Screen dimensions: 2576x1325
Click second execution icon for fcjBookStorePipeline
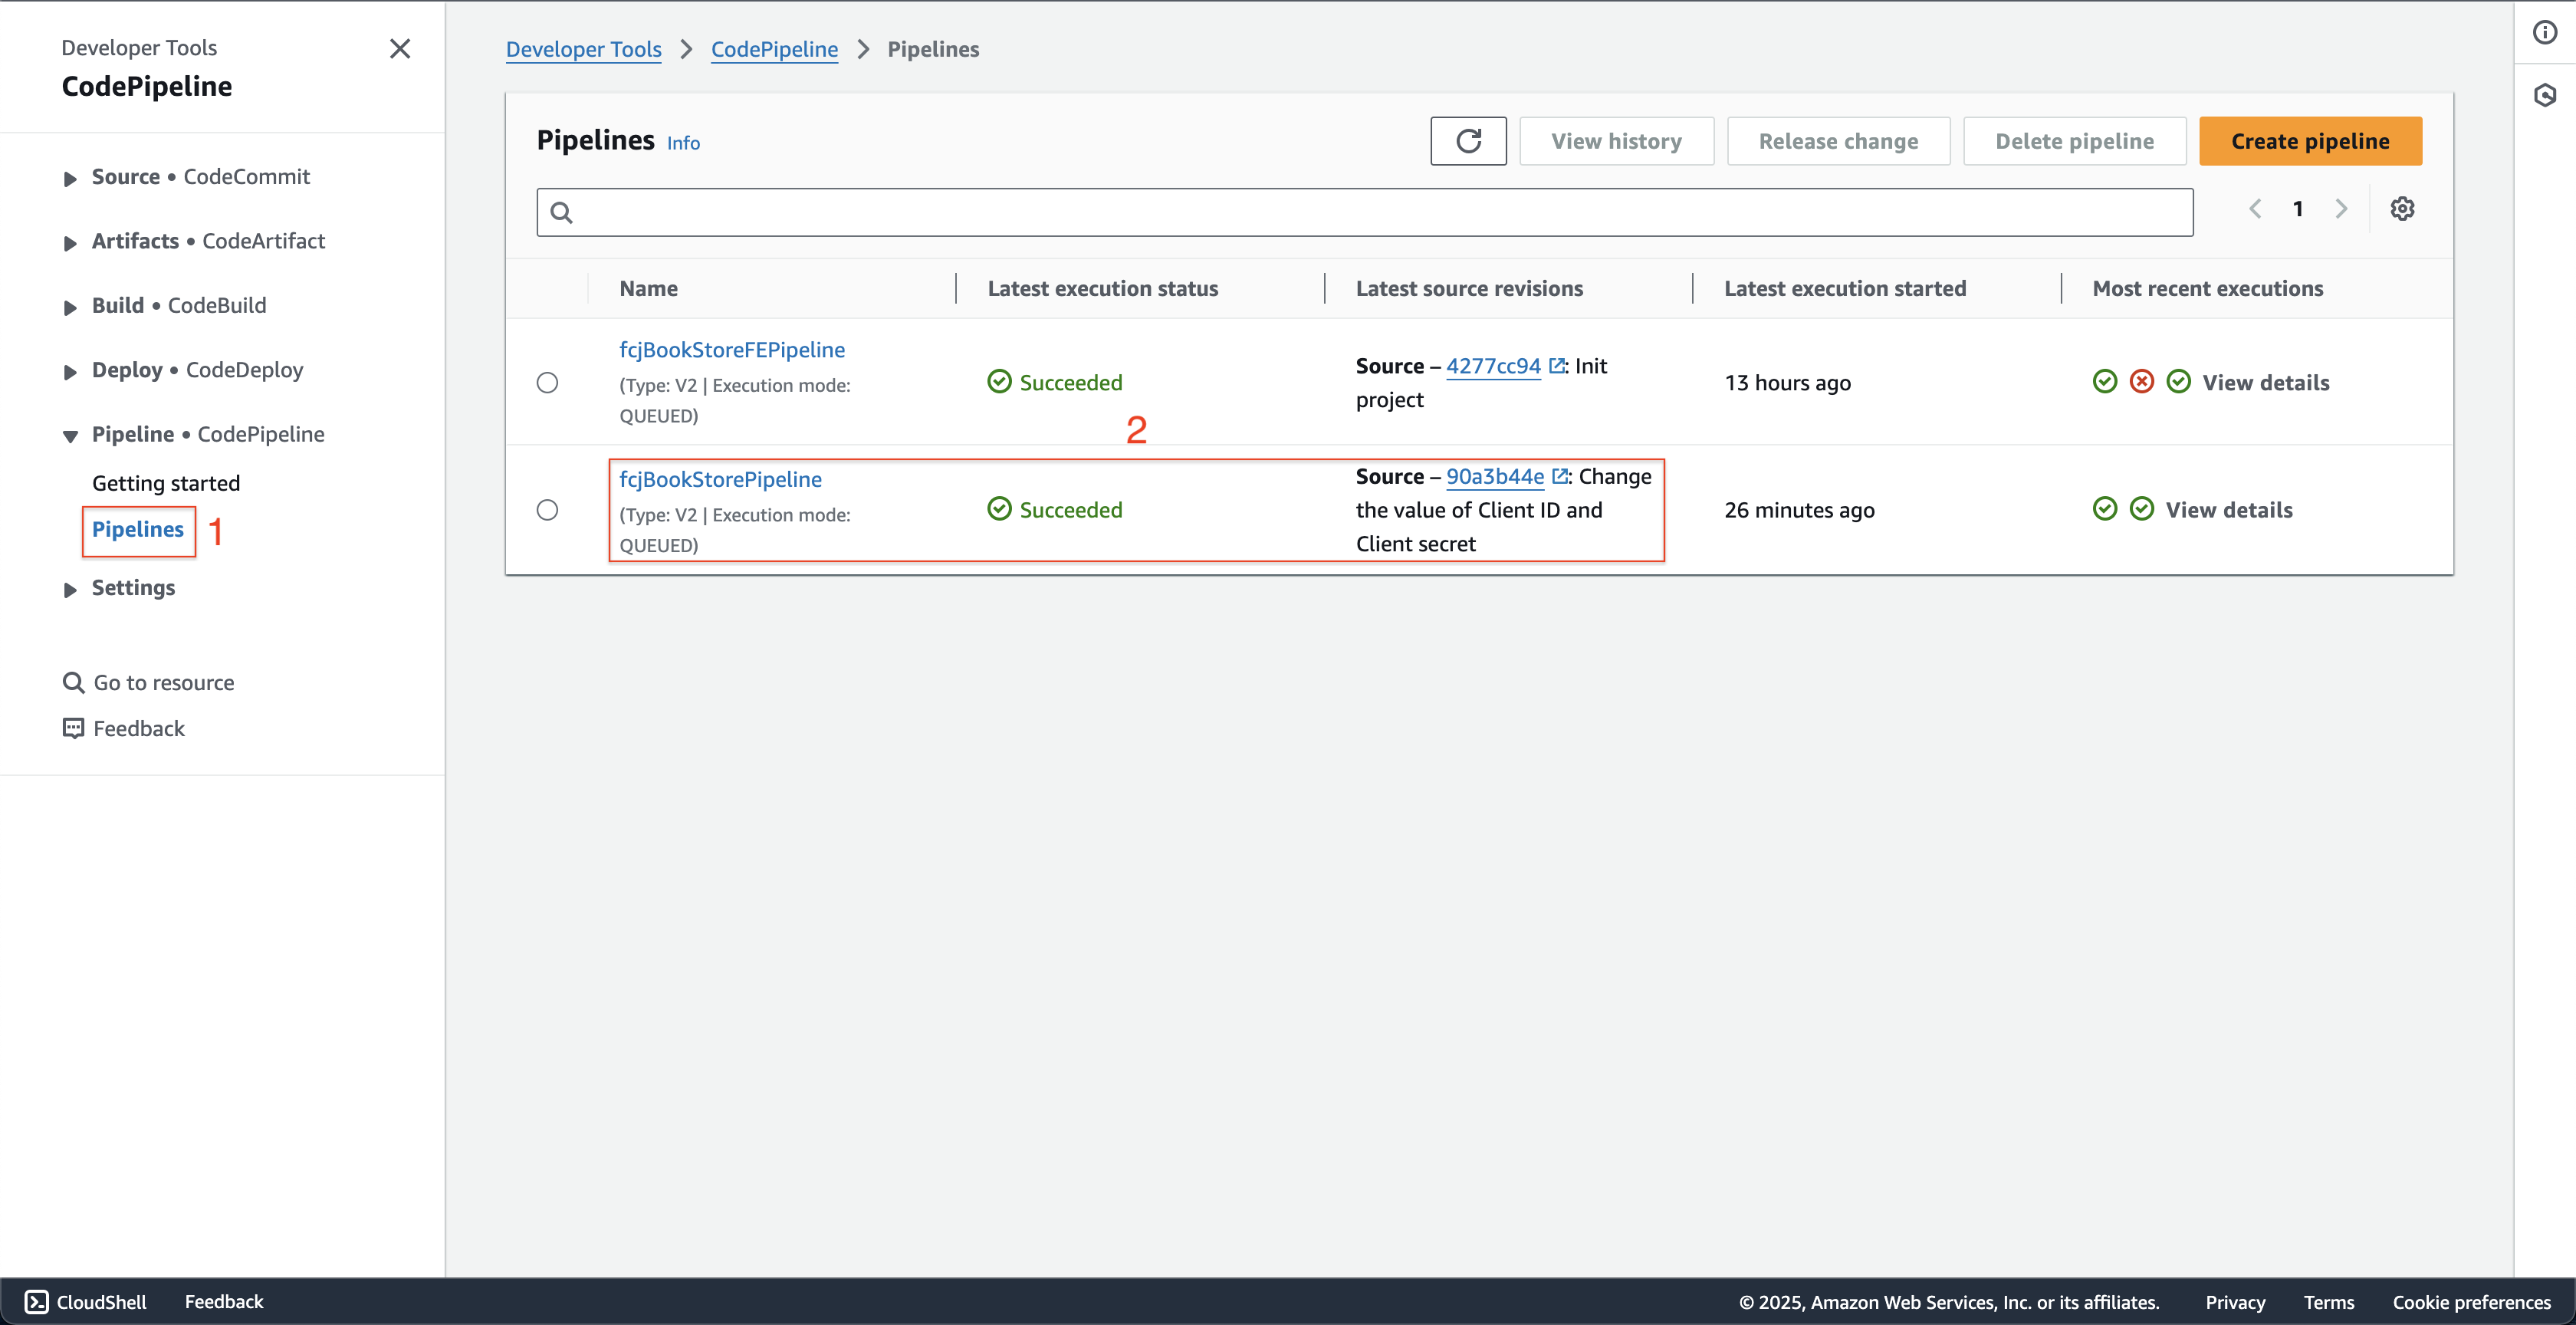[2141, 509]
